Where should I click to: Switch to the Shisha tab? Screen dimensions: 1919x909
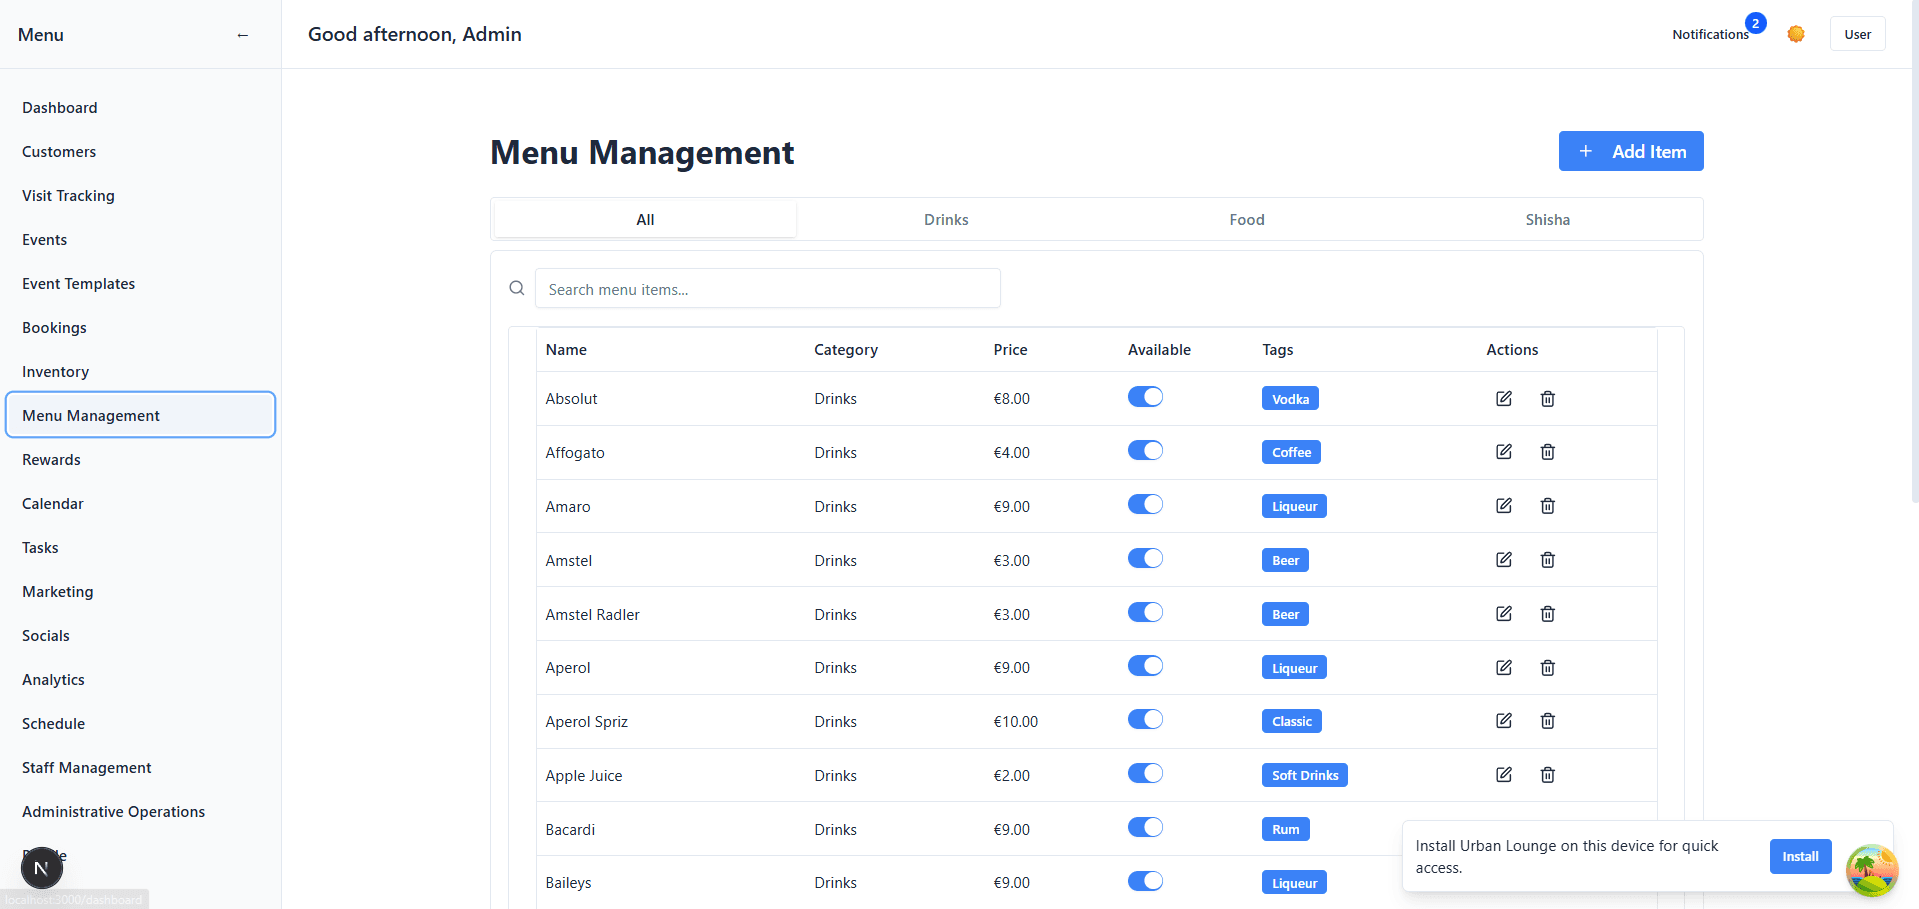click(1547, 219)
